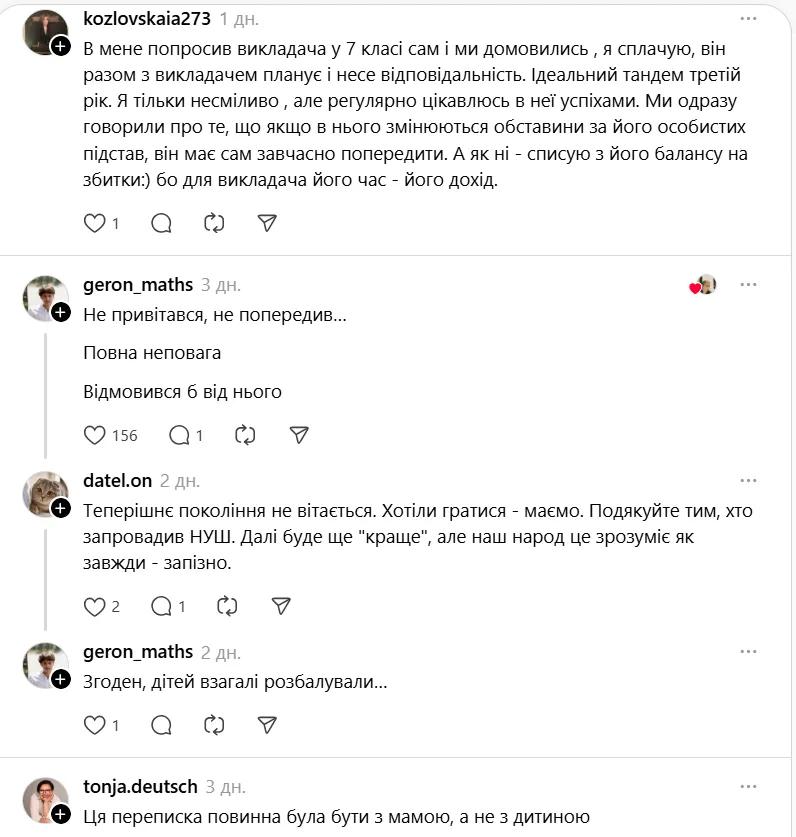The width and height of the screenshot is (796, 837).
Task: Repost datel.on's comment
Action: (228, 606)
